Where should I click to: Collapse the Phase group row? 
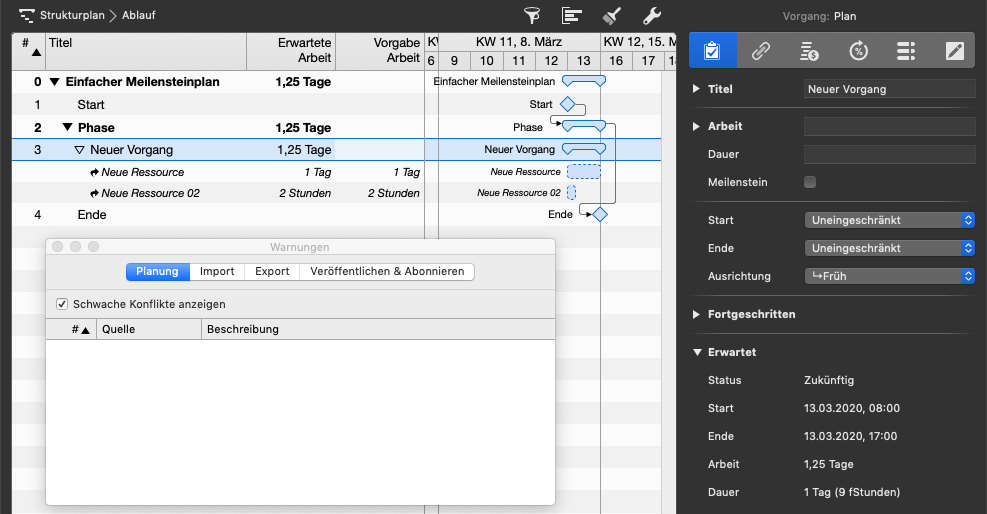pos(67,128)
